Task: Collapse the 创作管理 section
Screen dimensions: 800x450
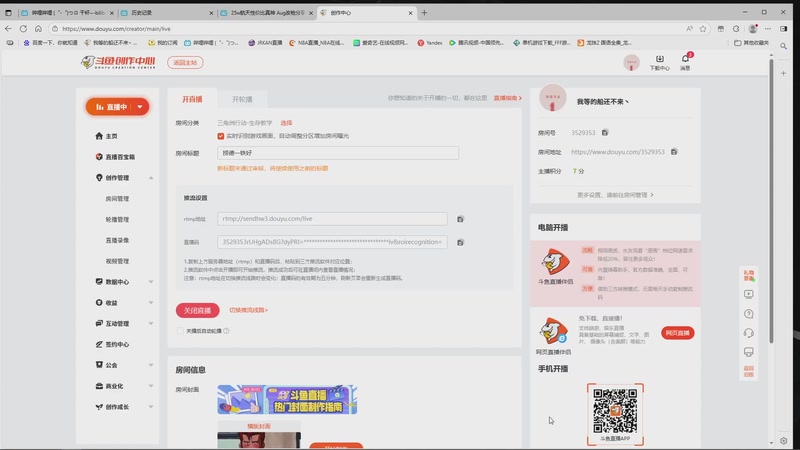Action: 151,178
